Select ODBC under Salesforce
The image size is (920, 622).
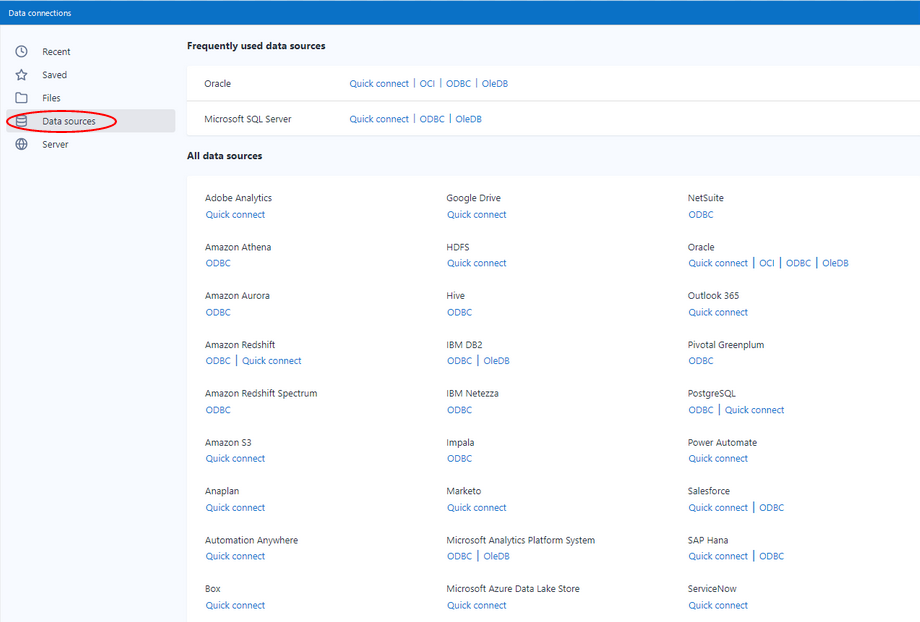772,508
